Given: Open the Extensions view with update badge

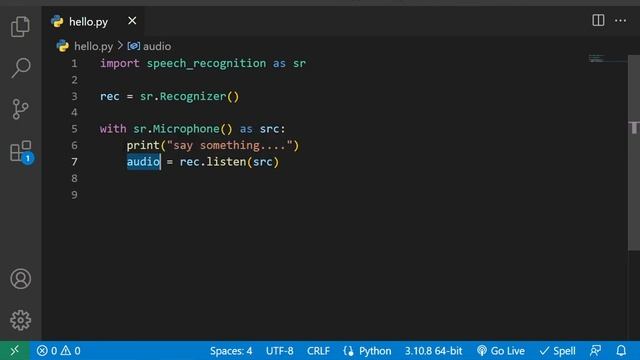Looking at the screenshot, I should tap(21, 152).
